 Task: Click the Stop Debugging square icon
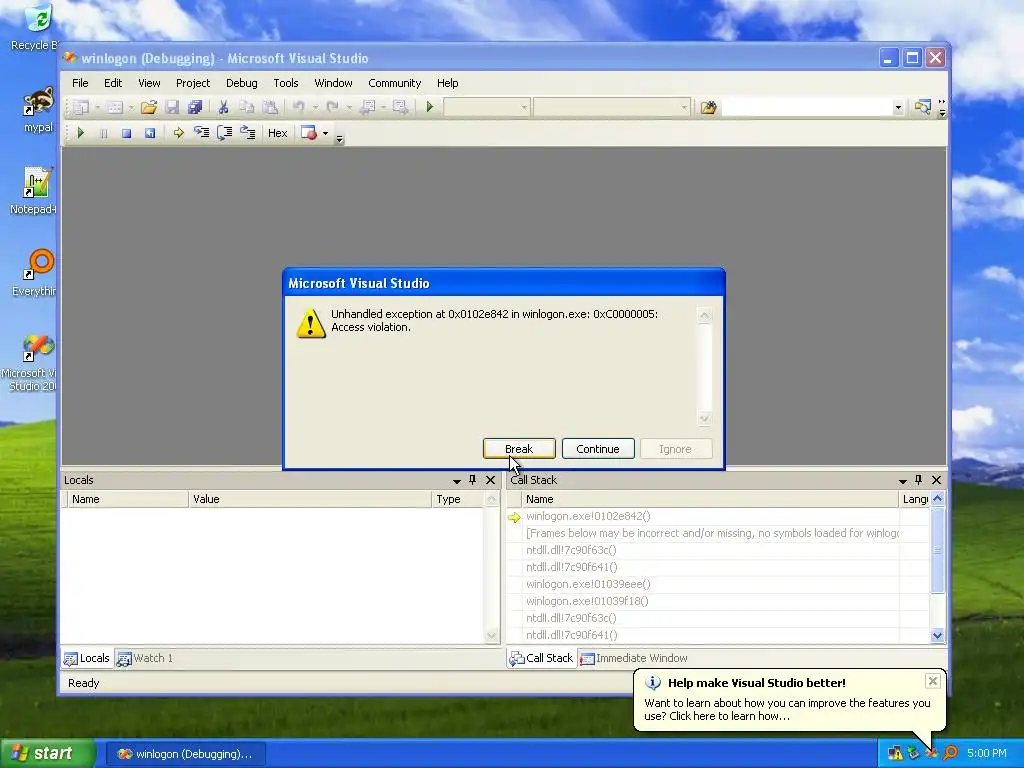(x=126, y=133)
